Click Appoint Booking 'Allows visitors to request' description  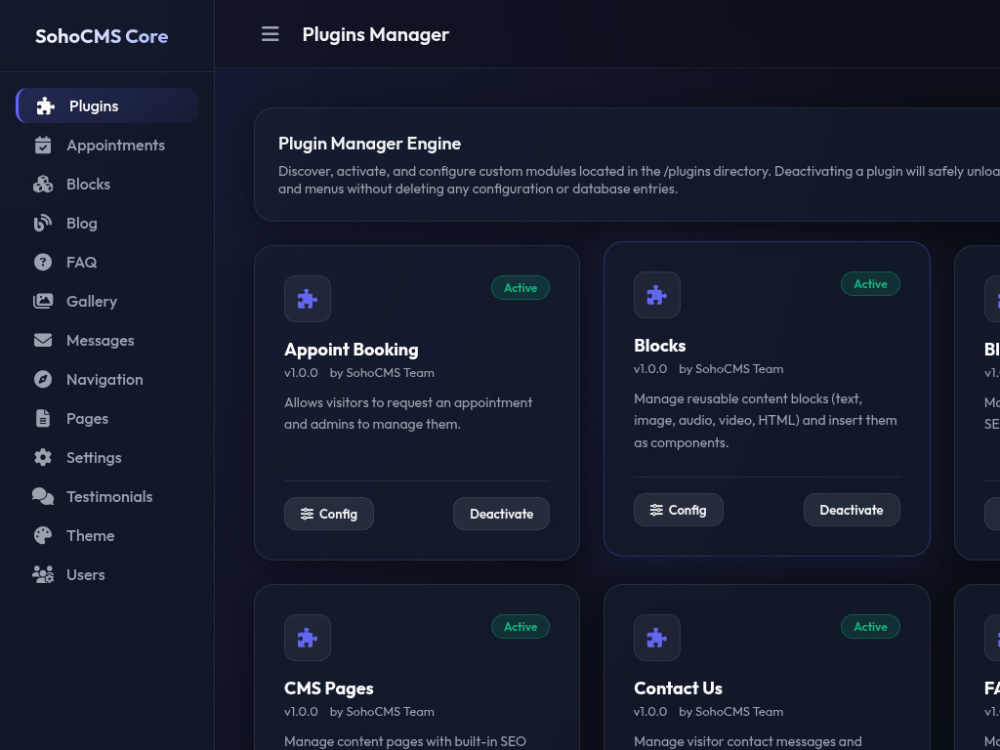pos(408,413)
